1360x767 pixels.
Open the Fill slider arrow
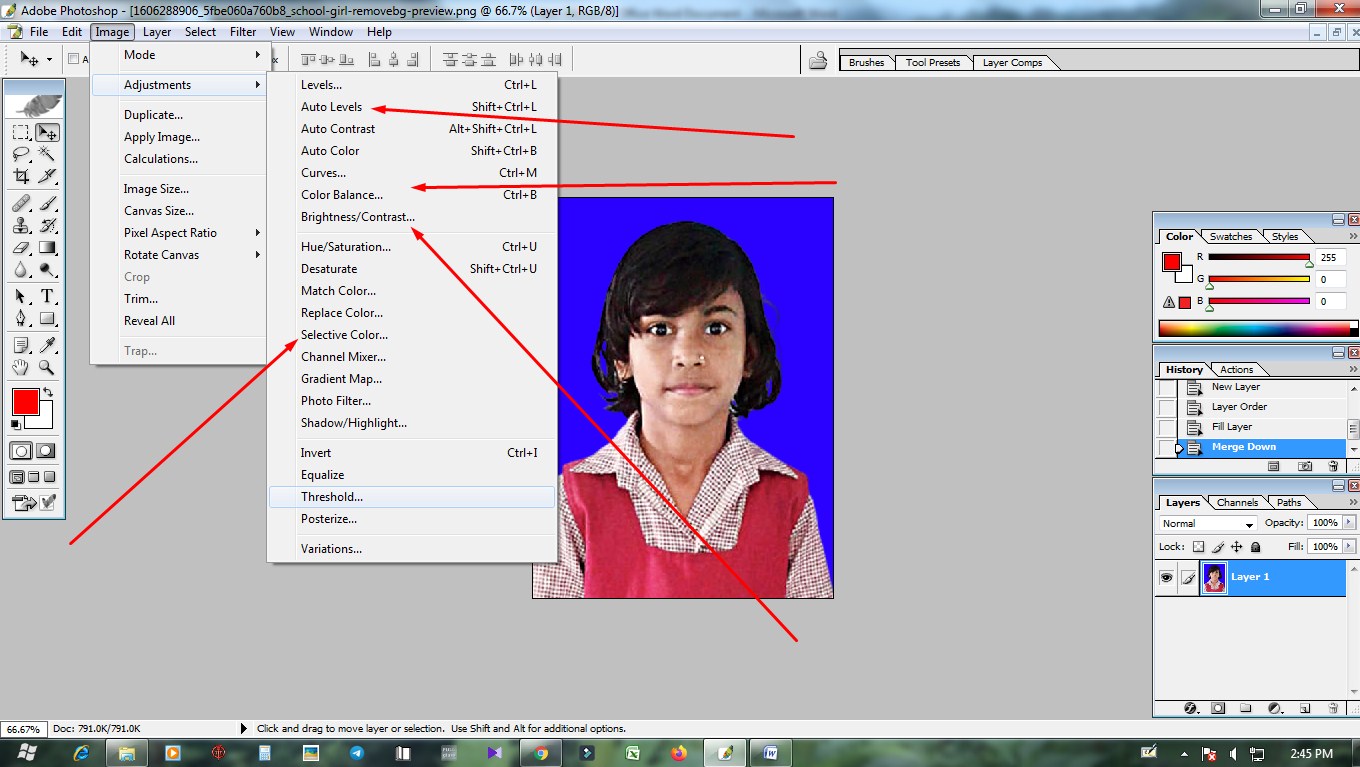[x=1350, y=547]
